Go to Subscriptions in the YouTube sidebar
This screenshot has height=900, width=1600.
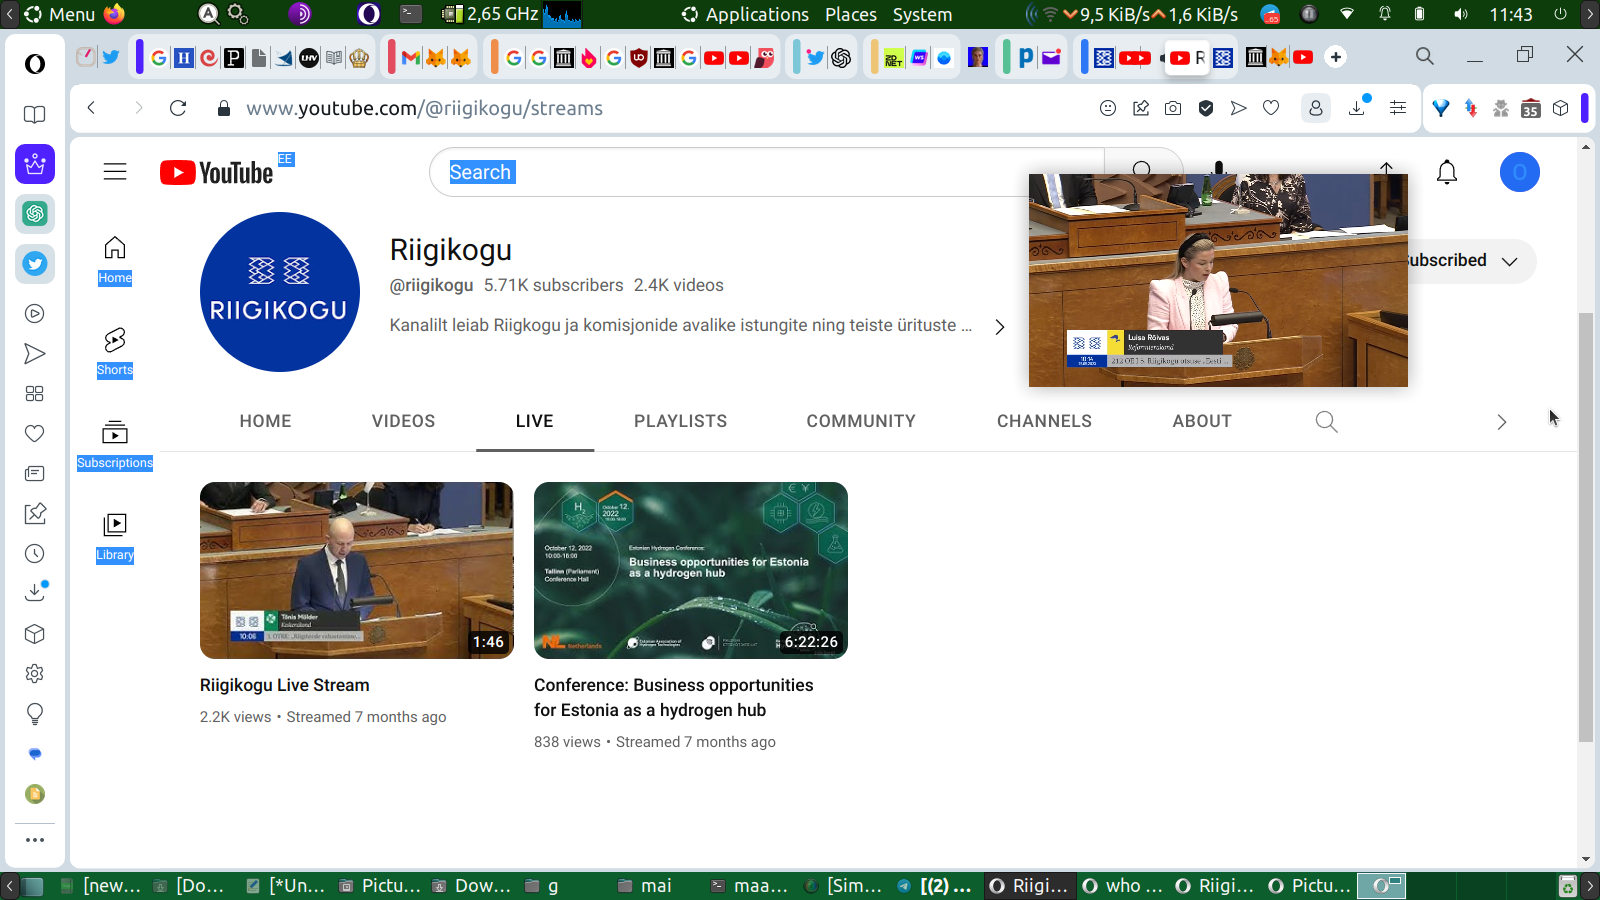tap(115, 444)
